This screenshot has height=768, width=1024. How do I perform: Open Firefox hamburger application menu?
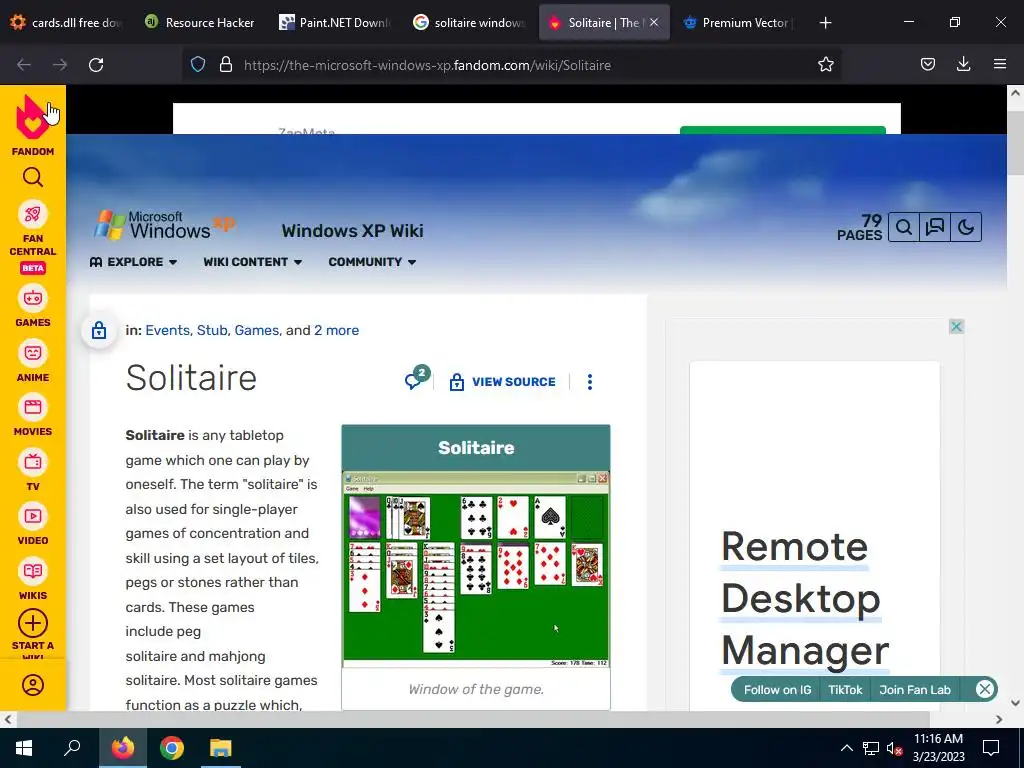click(1000, 64)
